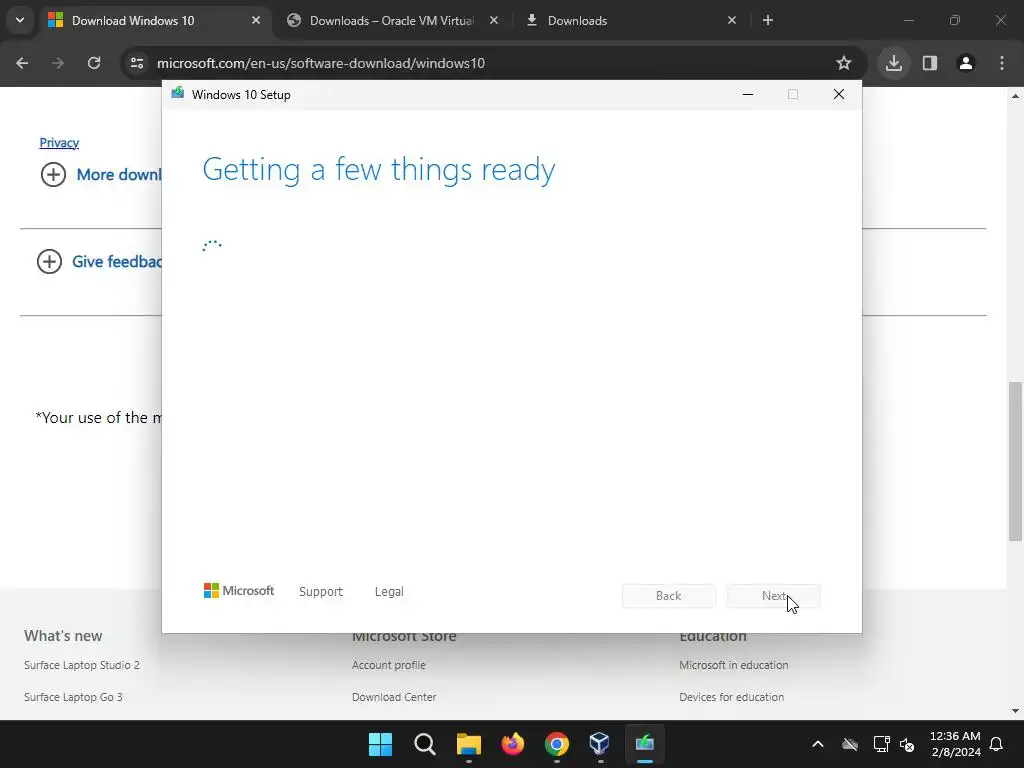Open File Explorer from taskbar
The width and height of the screenshot is (1024, 768).
(x=468, y=744)
